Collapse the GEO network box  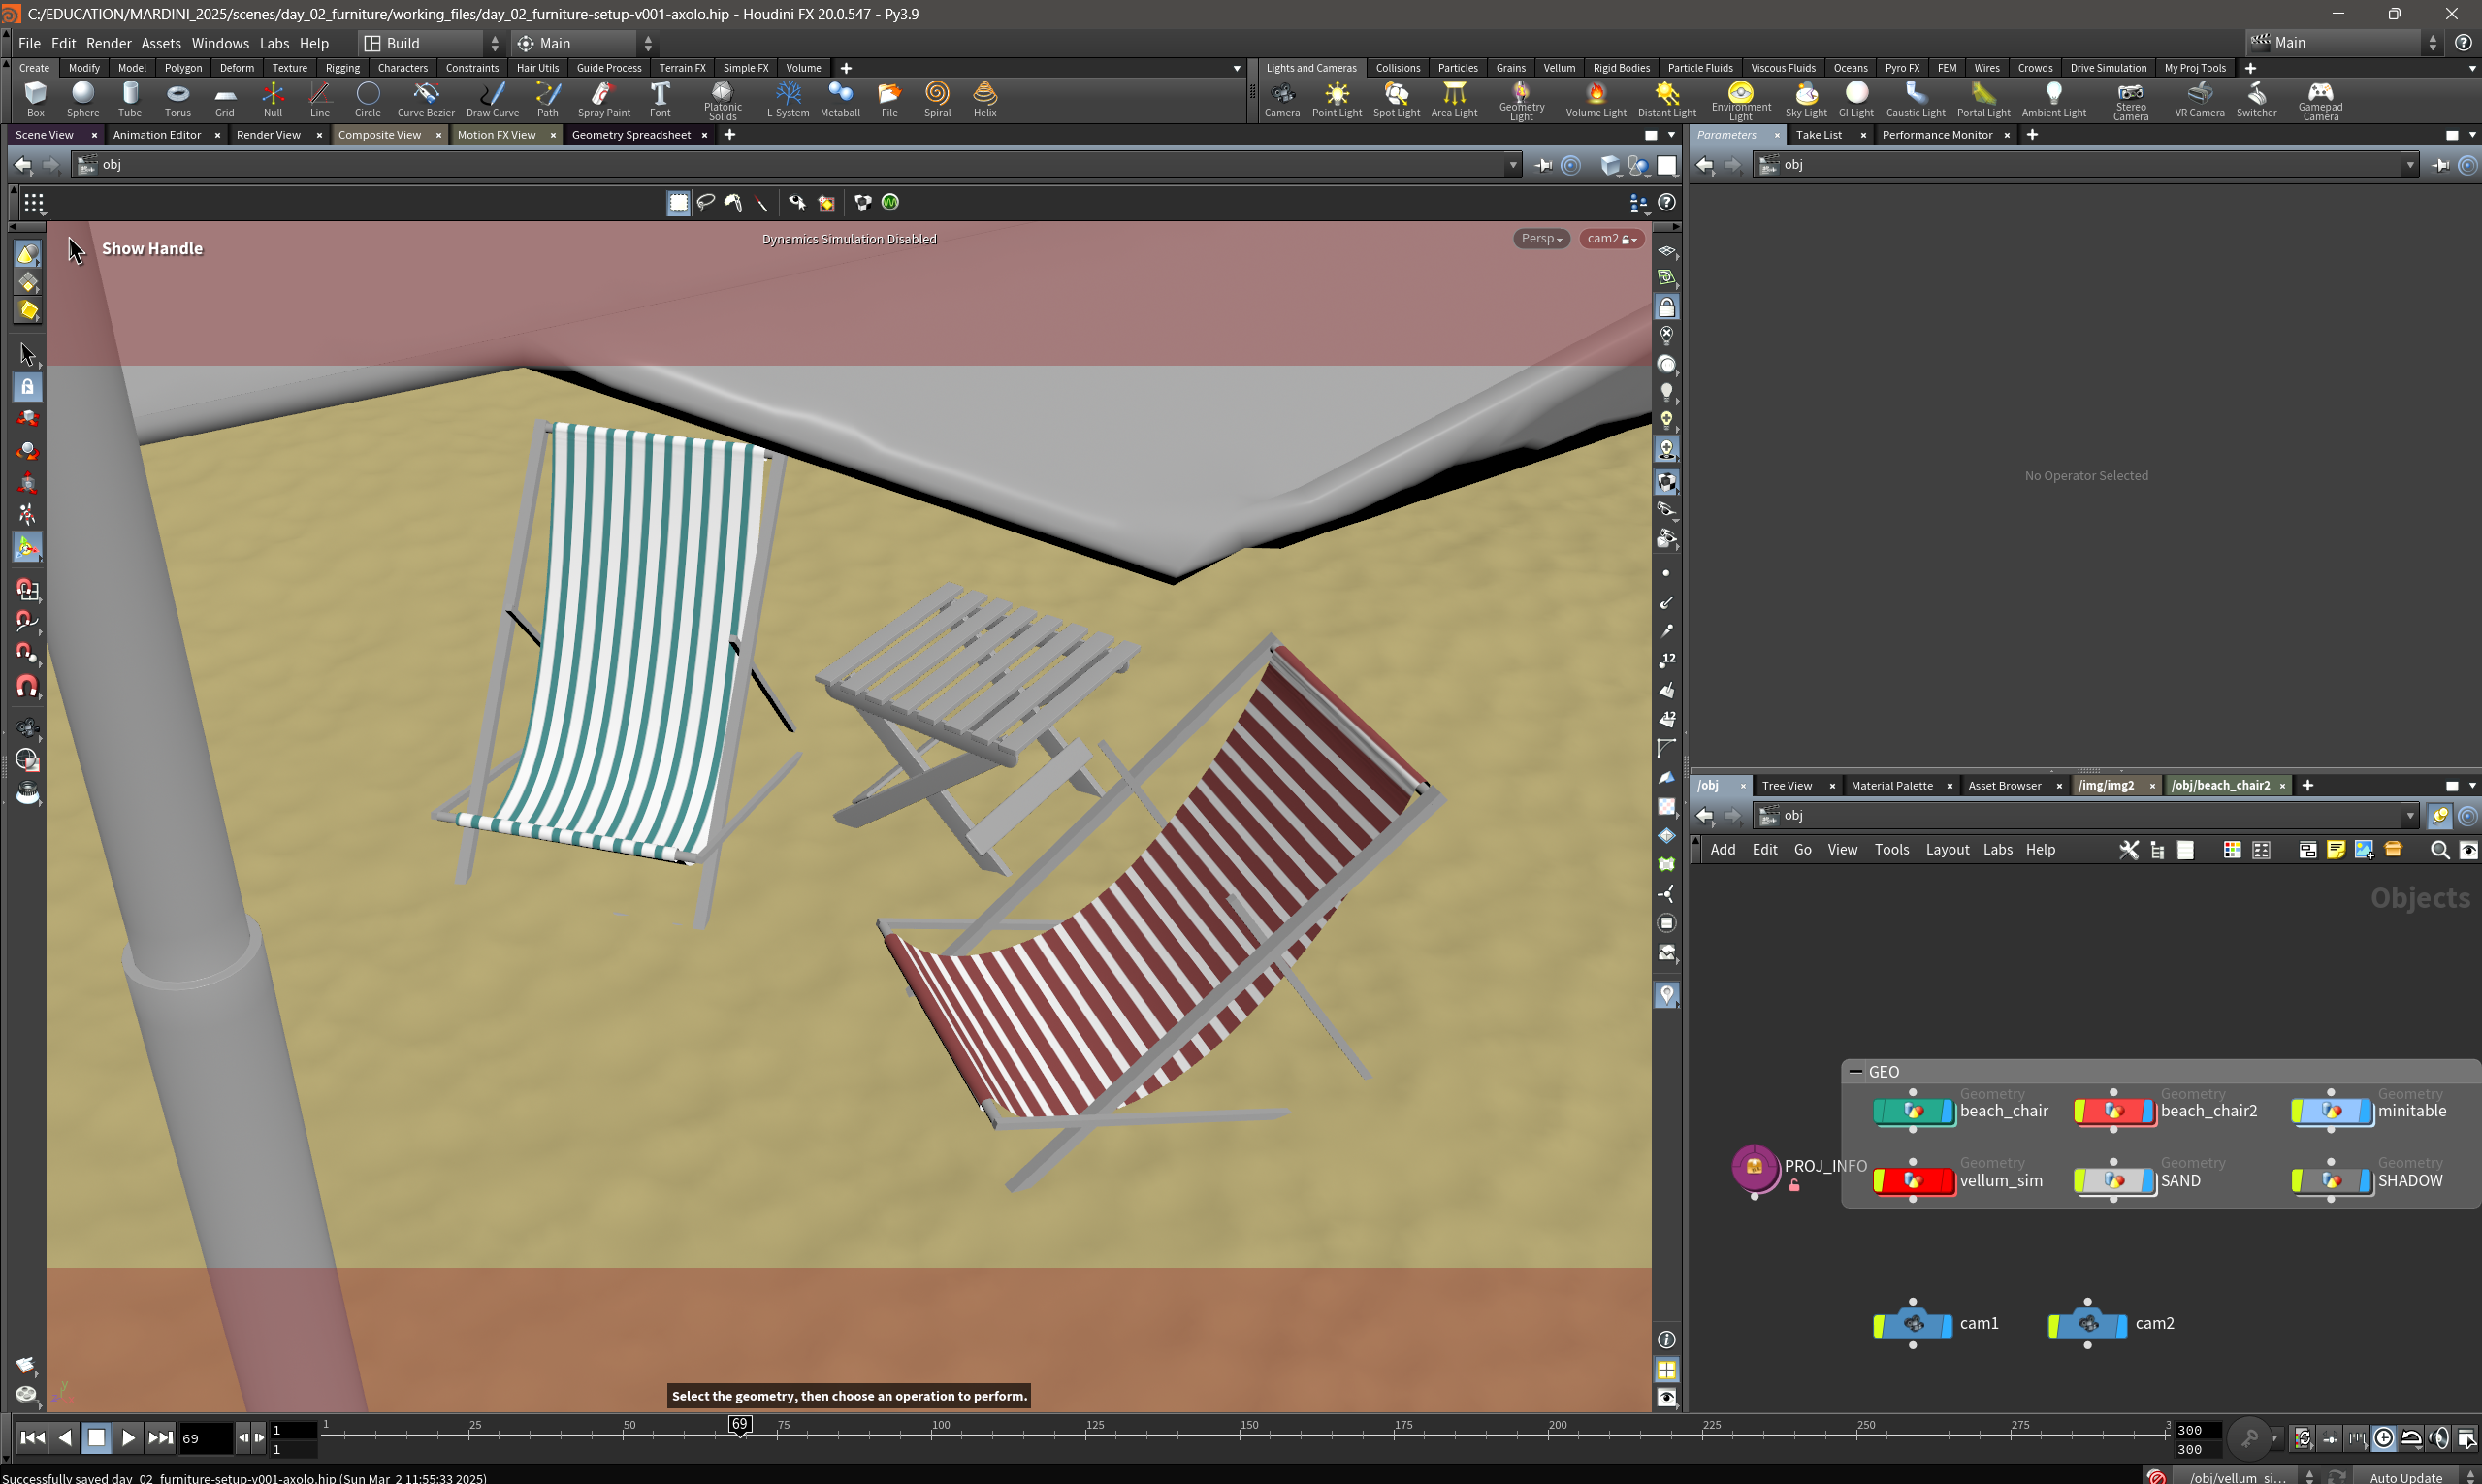(1856, 1071)
